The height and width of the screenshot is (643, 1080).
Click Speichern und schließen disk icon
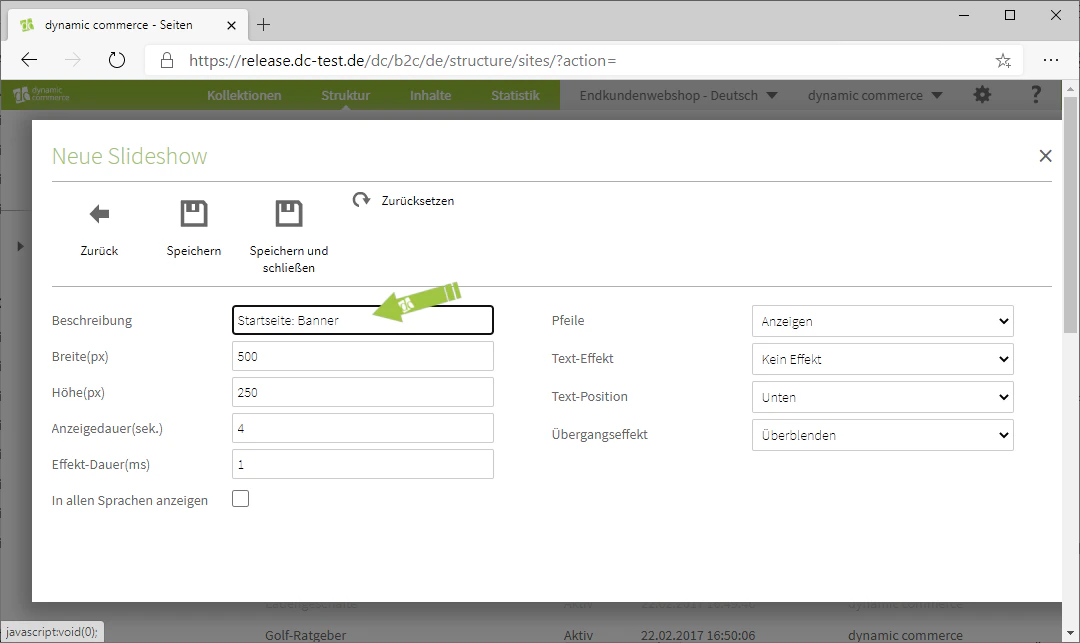point(289,213)
